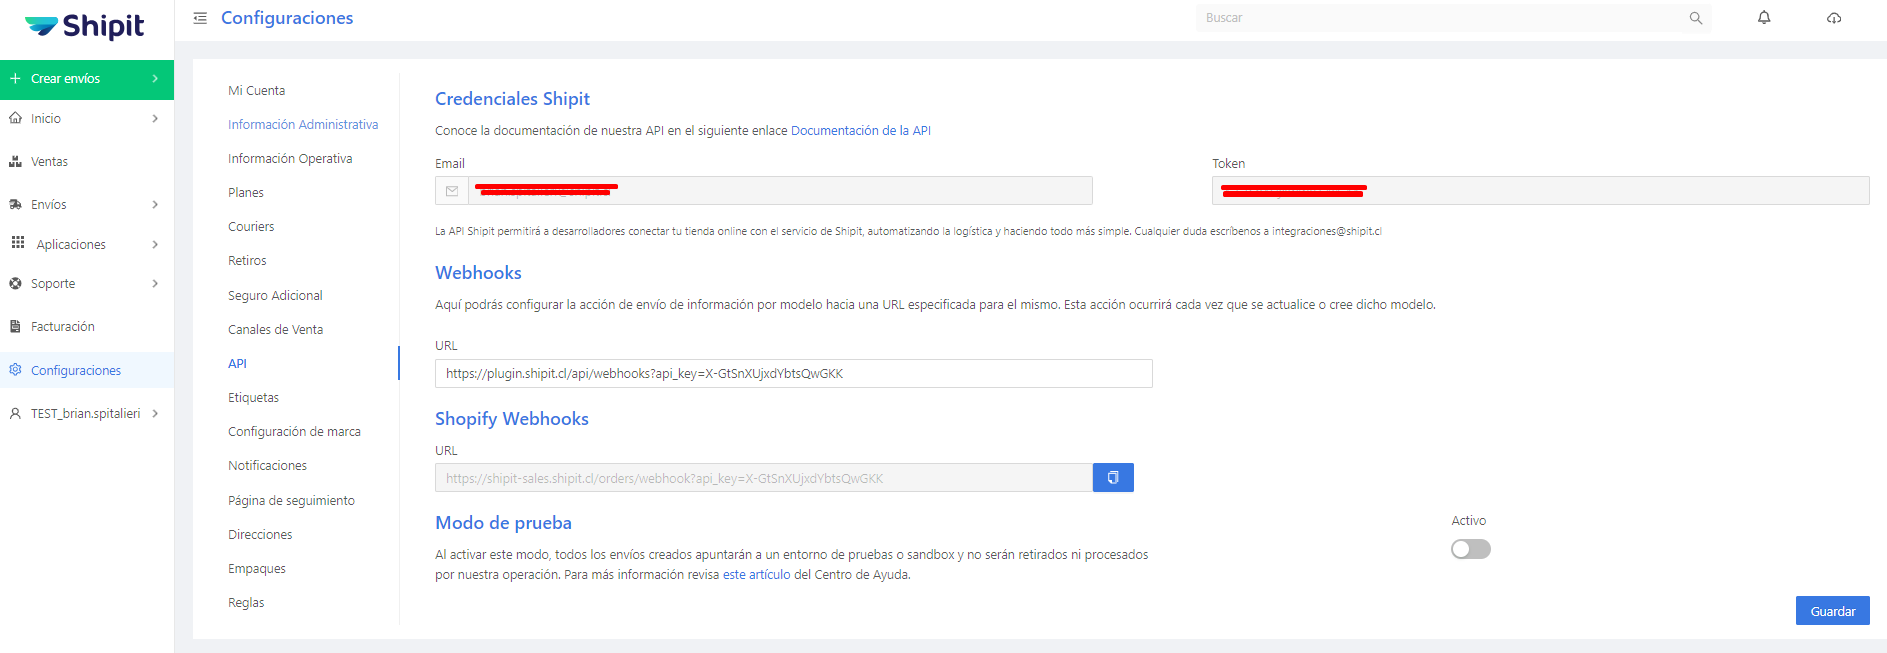
Task: Select the API settings tab
Action: pyautogui.click(x=237, y=363)
